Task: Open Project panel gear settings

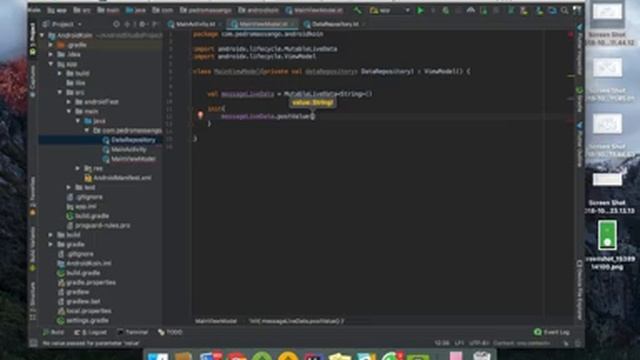Action: tap(142, 24)
